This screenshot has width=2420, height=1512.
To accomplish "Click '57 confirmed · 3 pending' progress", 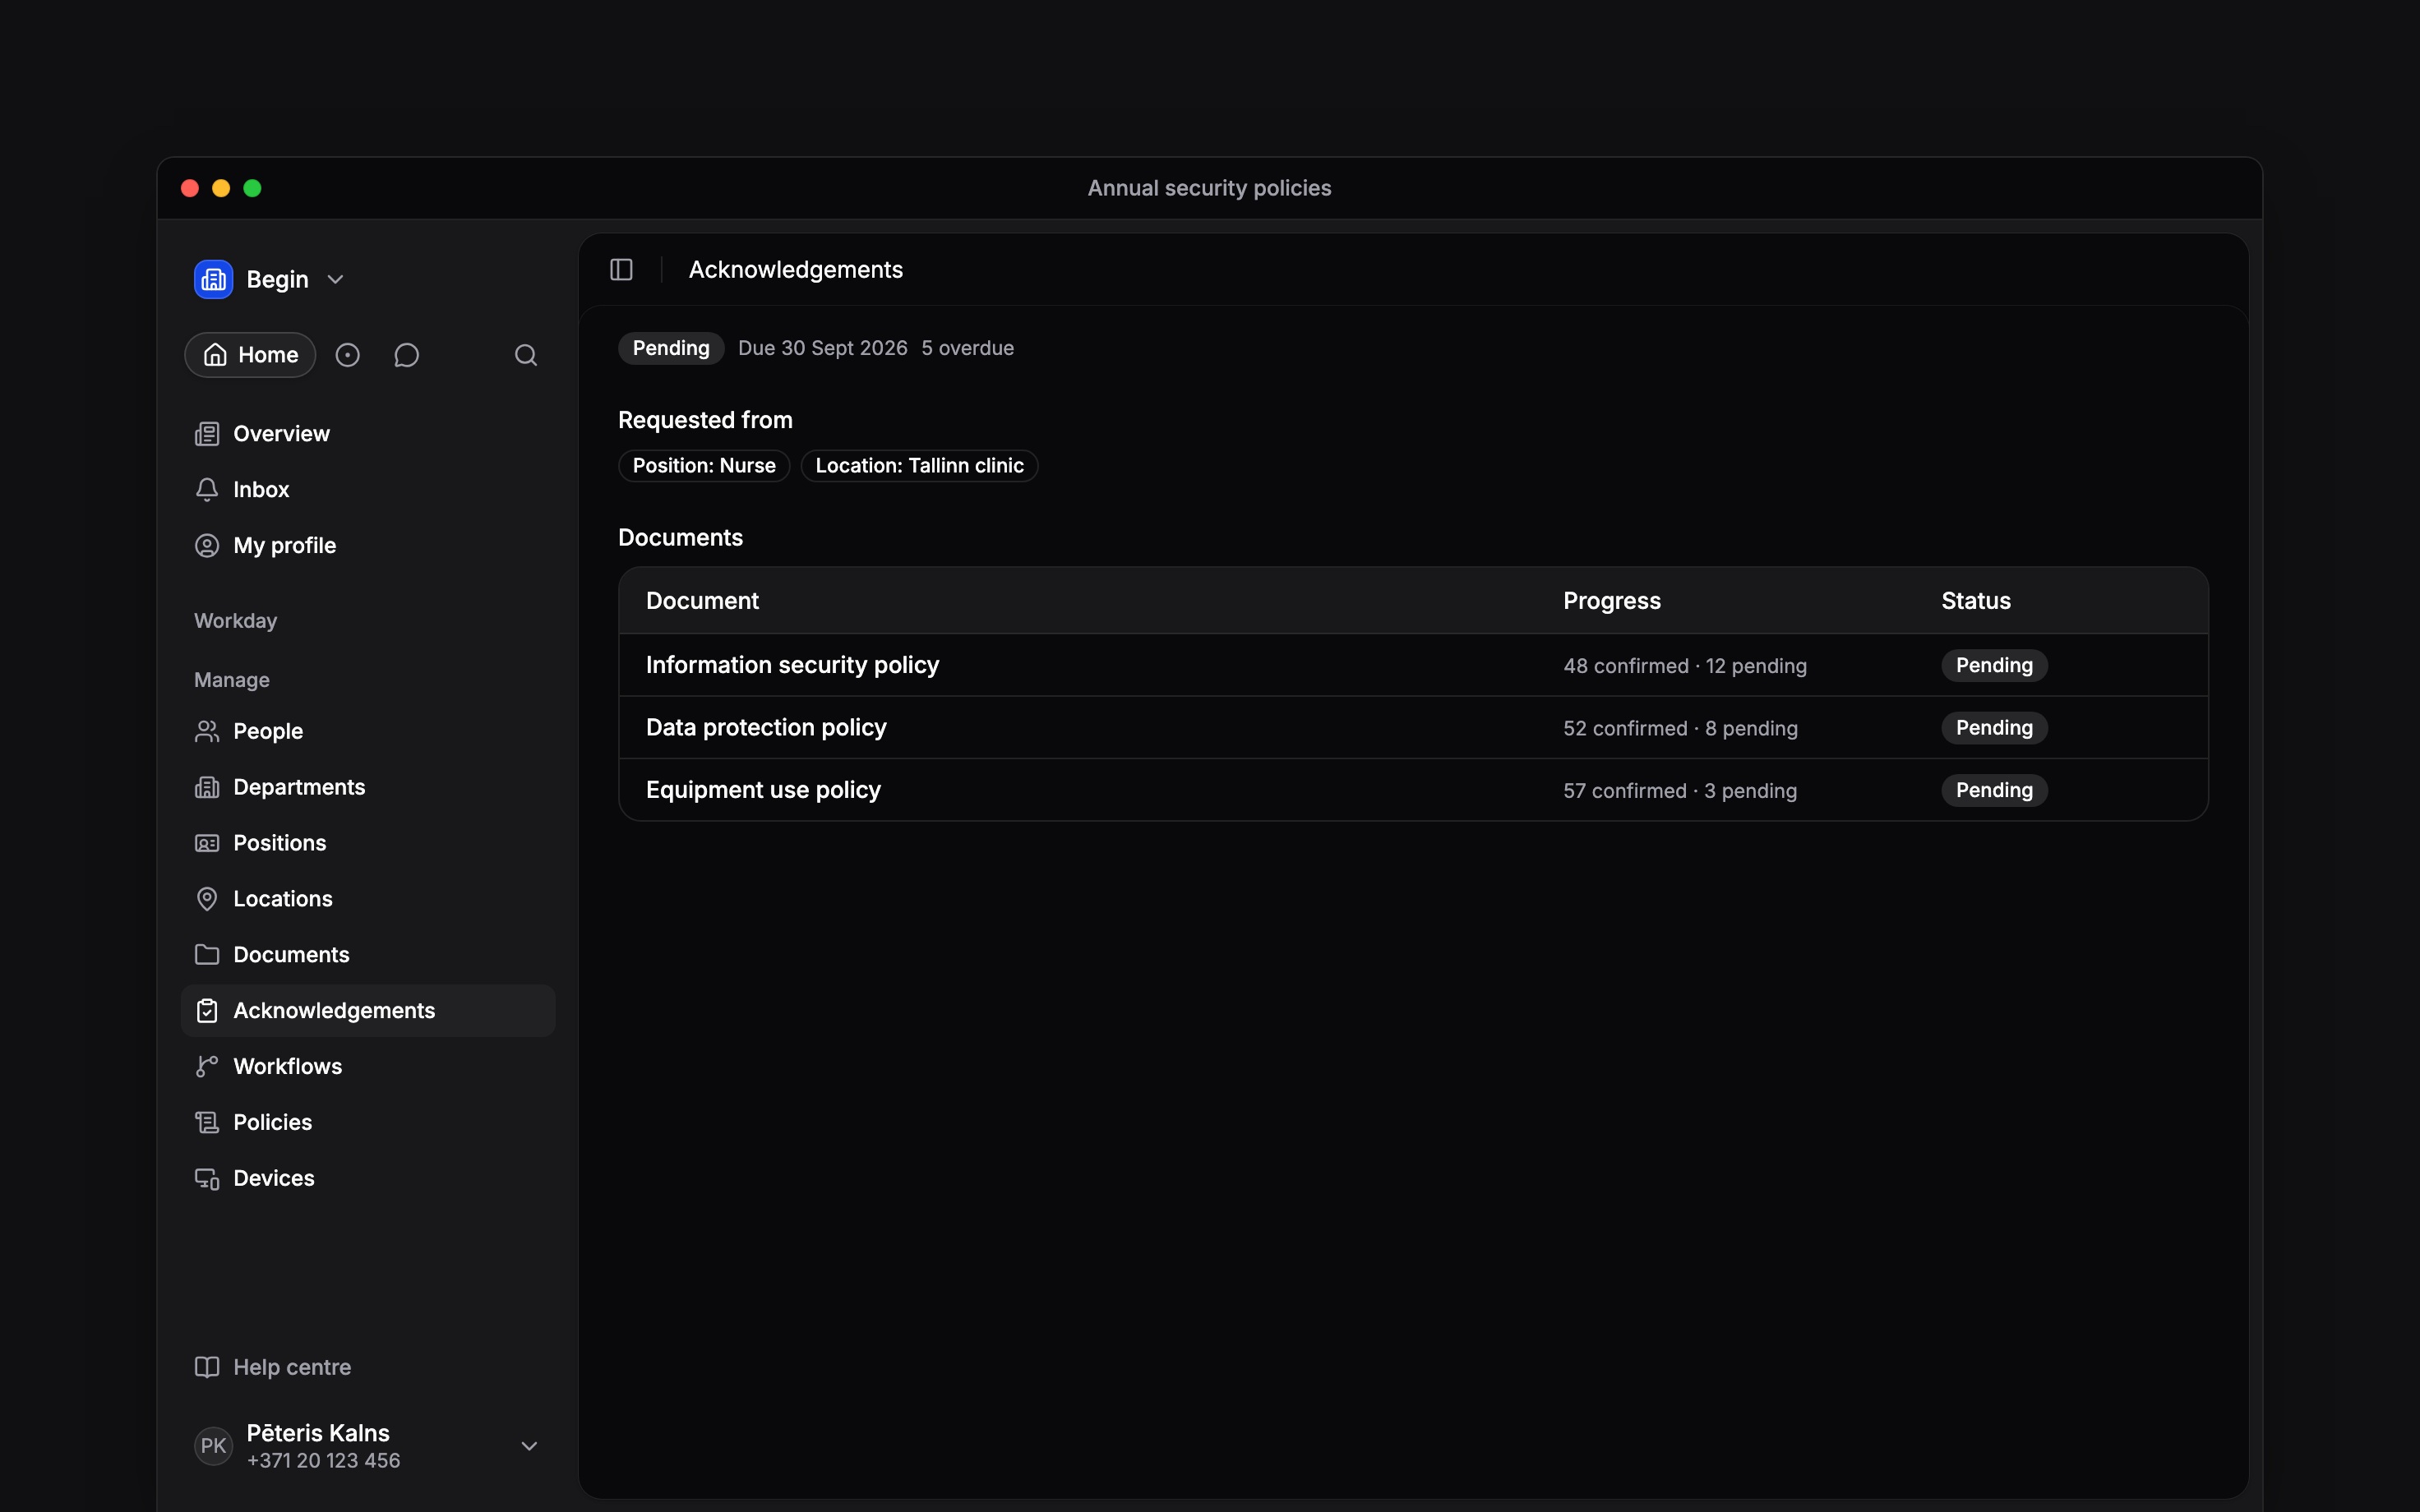I will tap(1680, 791).
